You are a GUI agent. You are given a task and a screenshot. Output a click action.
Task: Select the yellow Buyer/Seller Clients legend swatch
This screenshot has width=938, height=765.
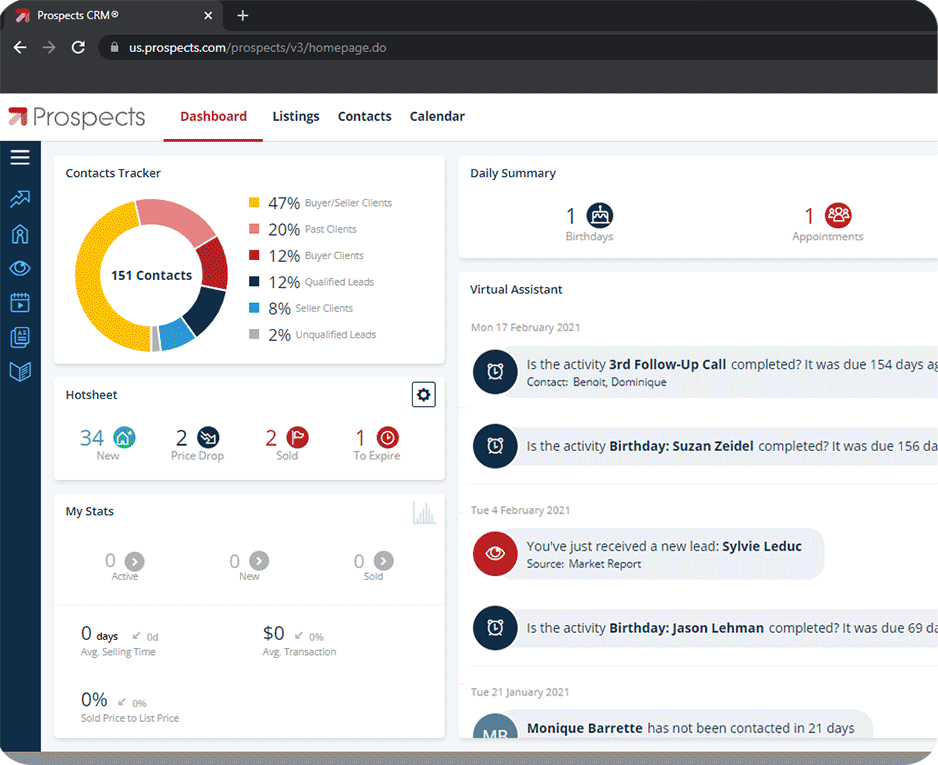click(x=254, y=202)
